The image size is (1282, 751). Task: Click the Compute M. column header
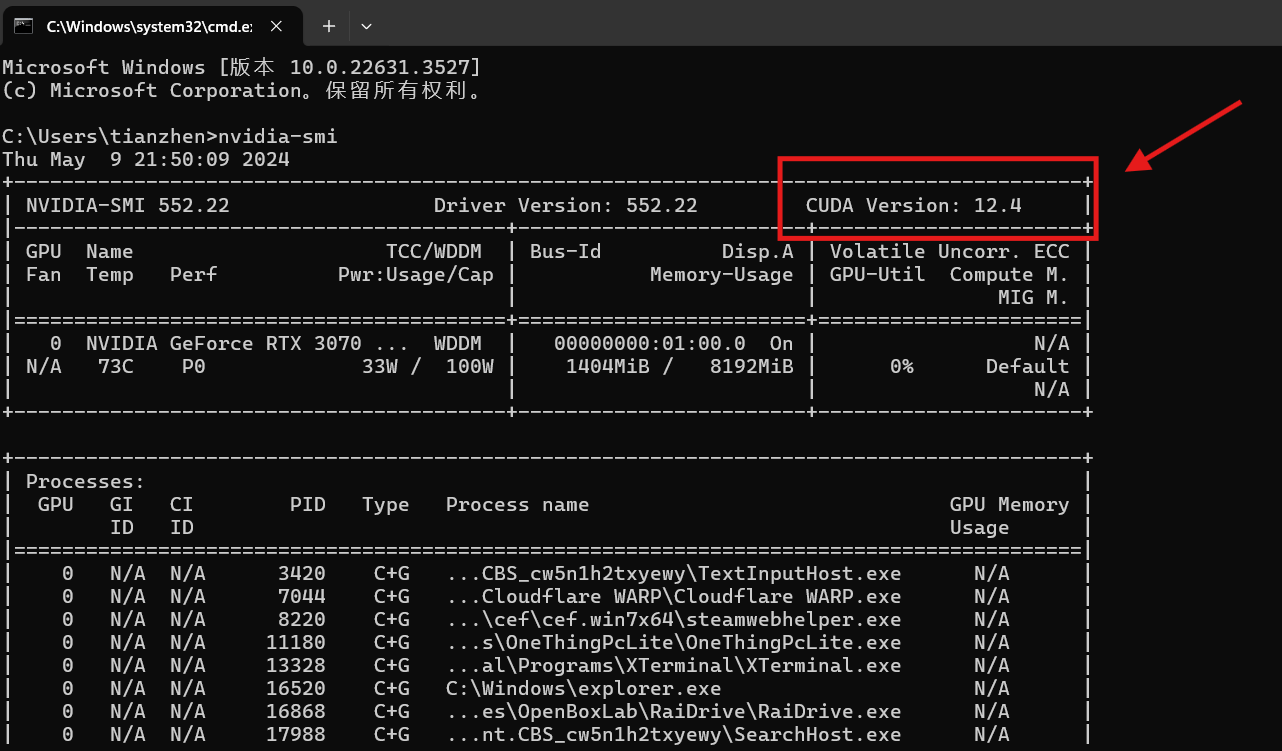click(1010, 275)
